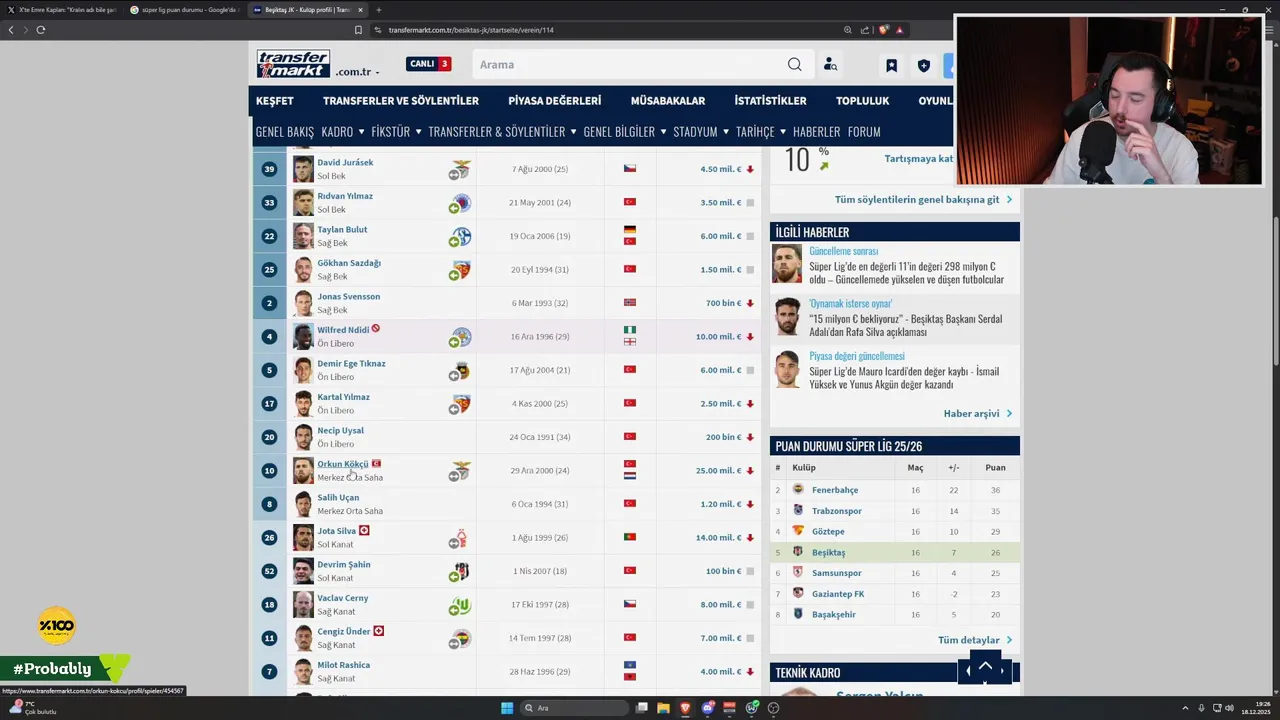
Task: Open PİYASA DEĞERLERİ menu
Action: [554, 101]
